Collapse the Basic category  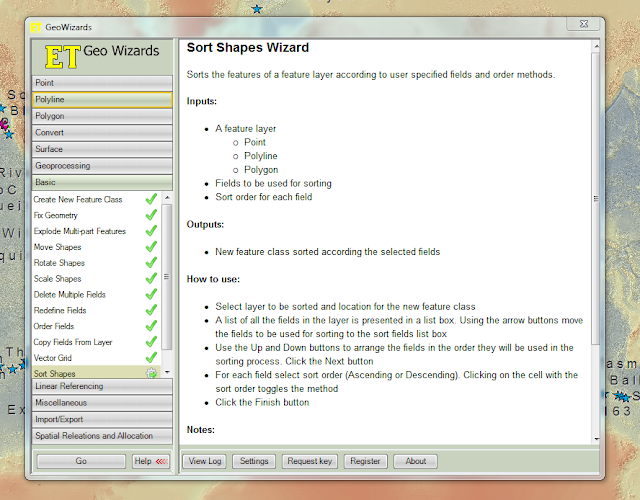click(102, 182)
